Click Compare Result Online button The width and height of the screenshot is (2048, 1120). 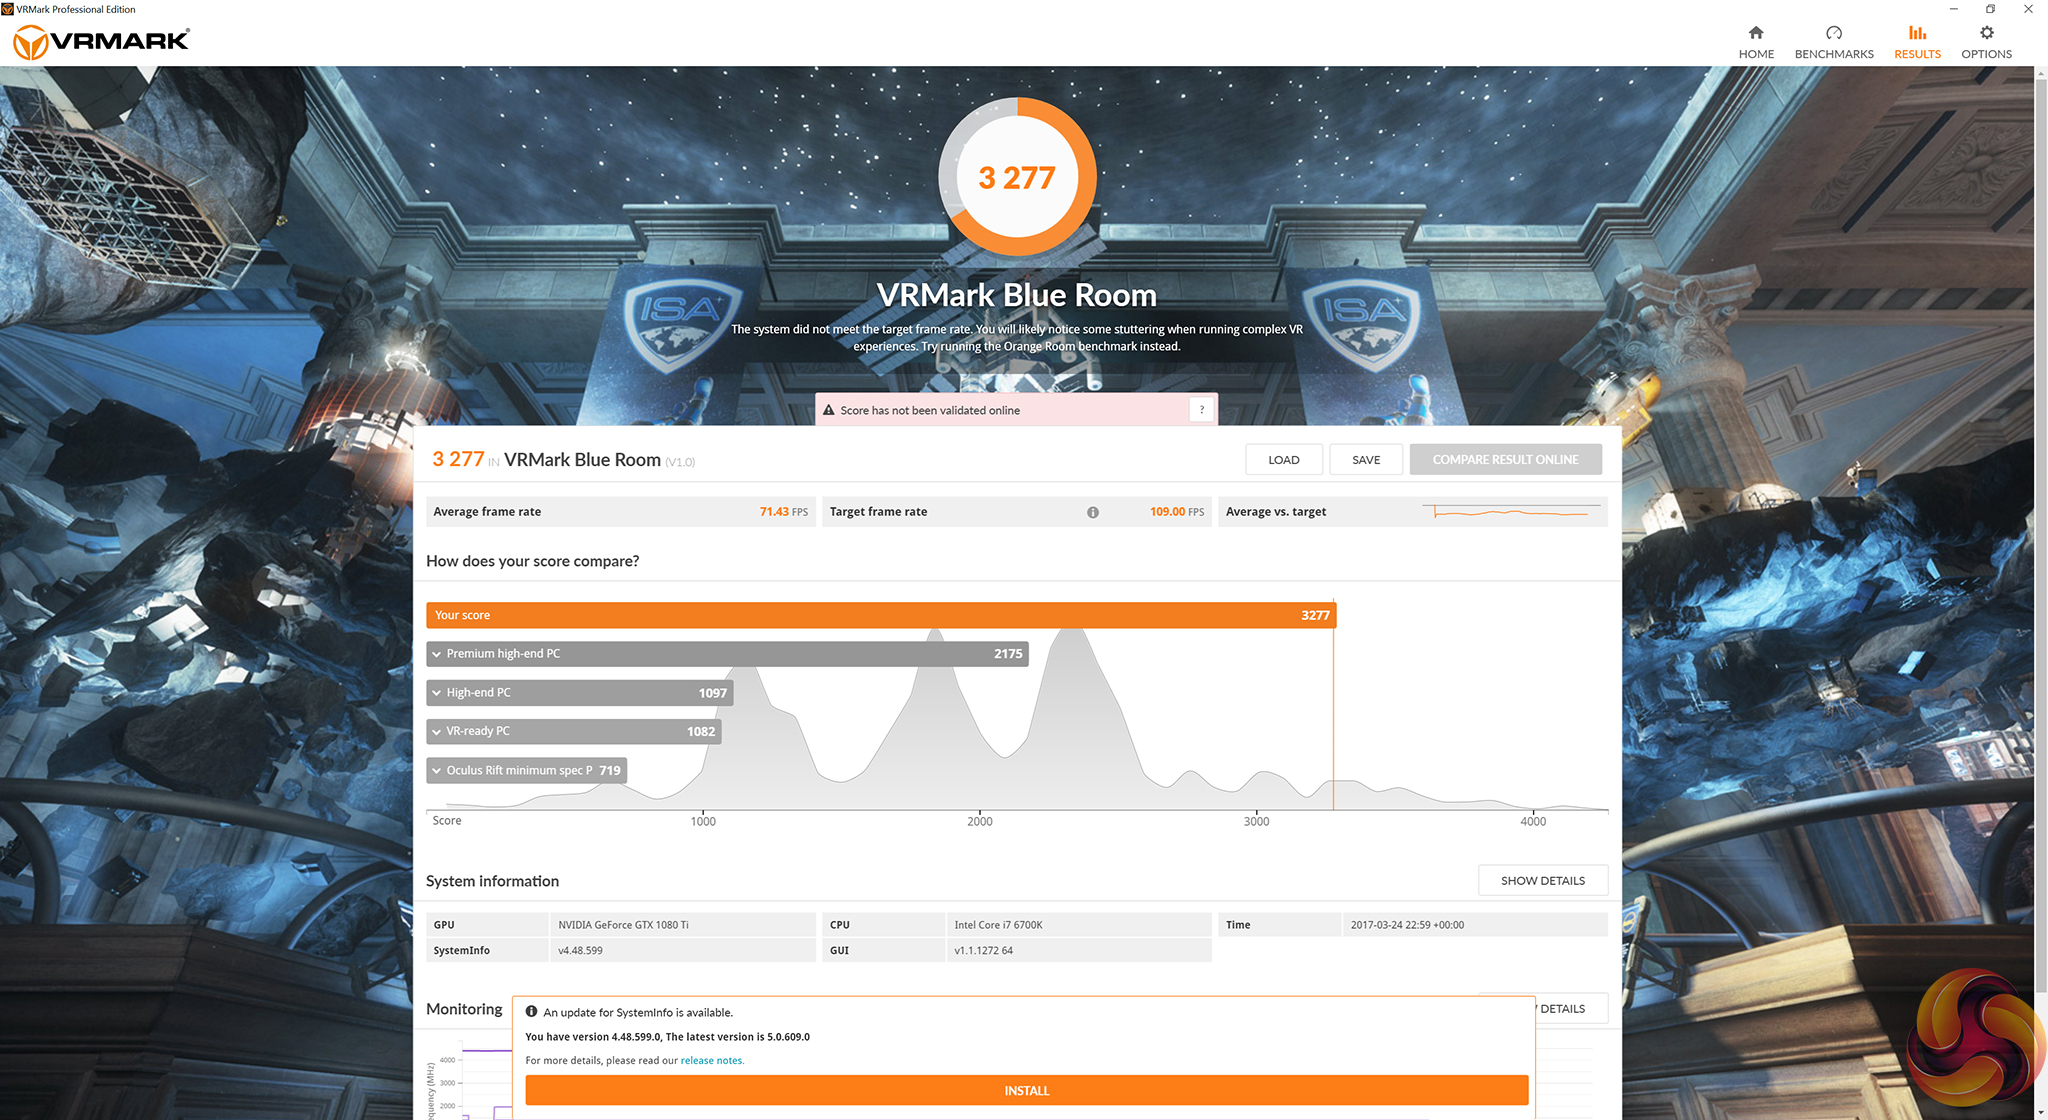[x=1505, y=460]
